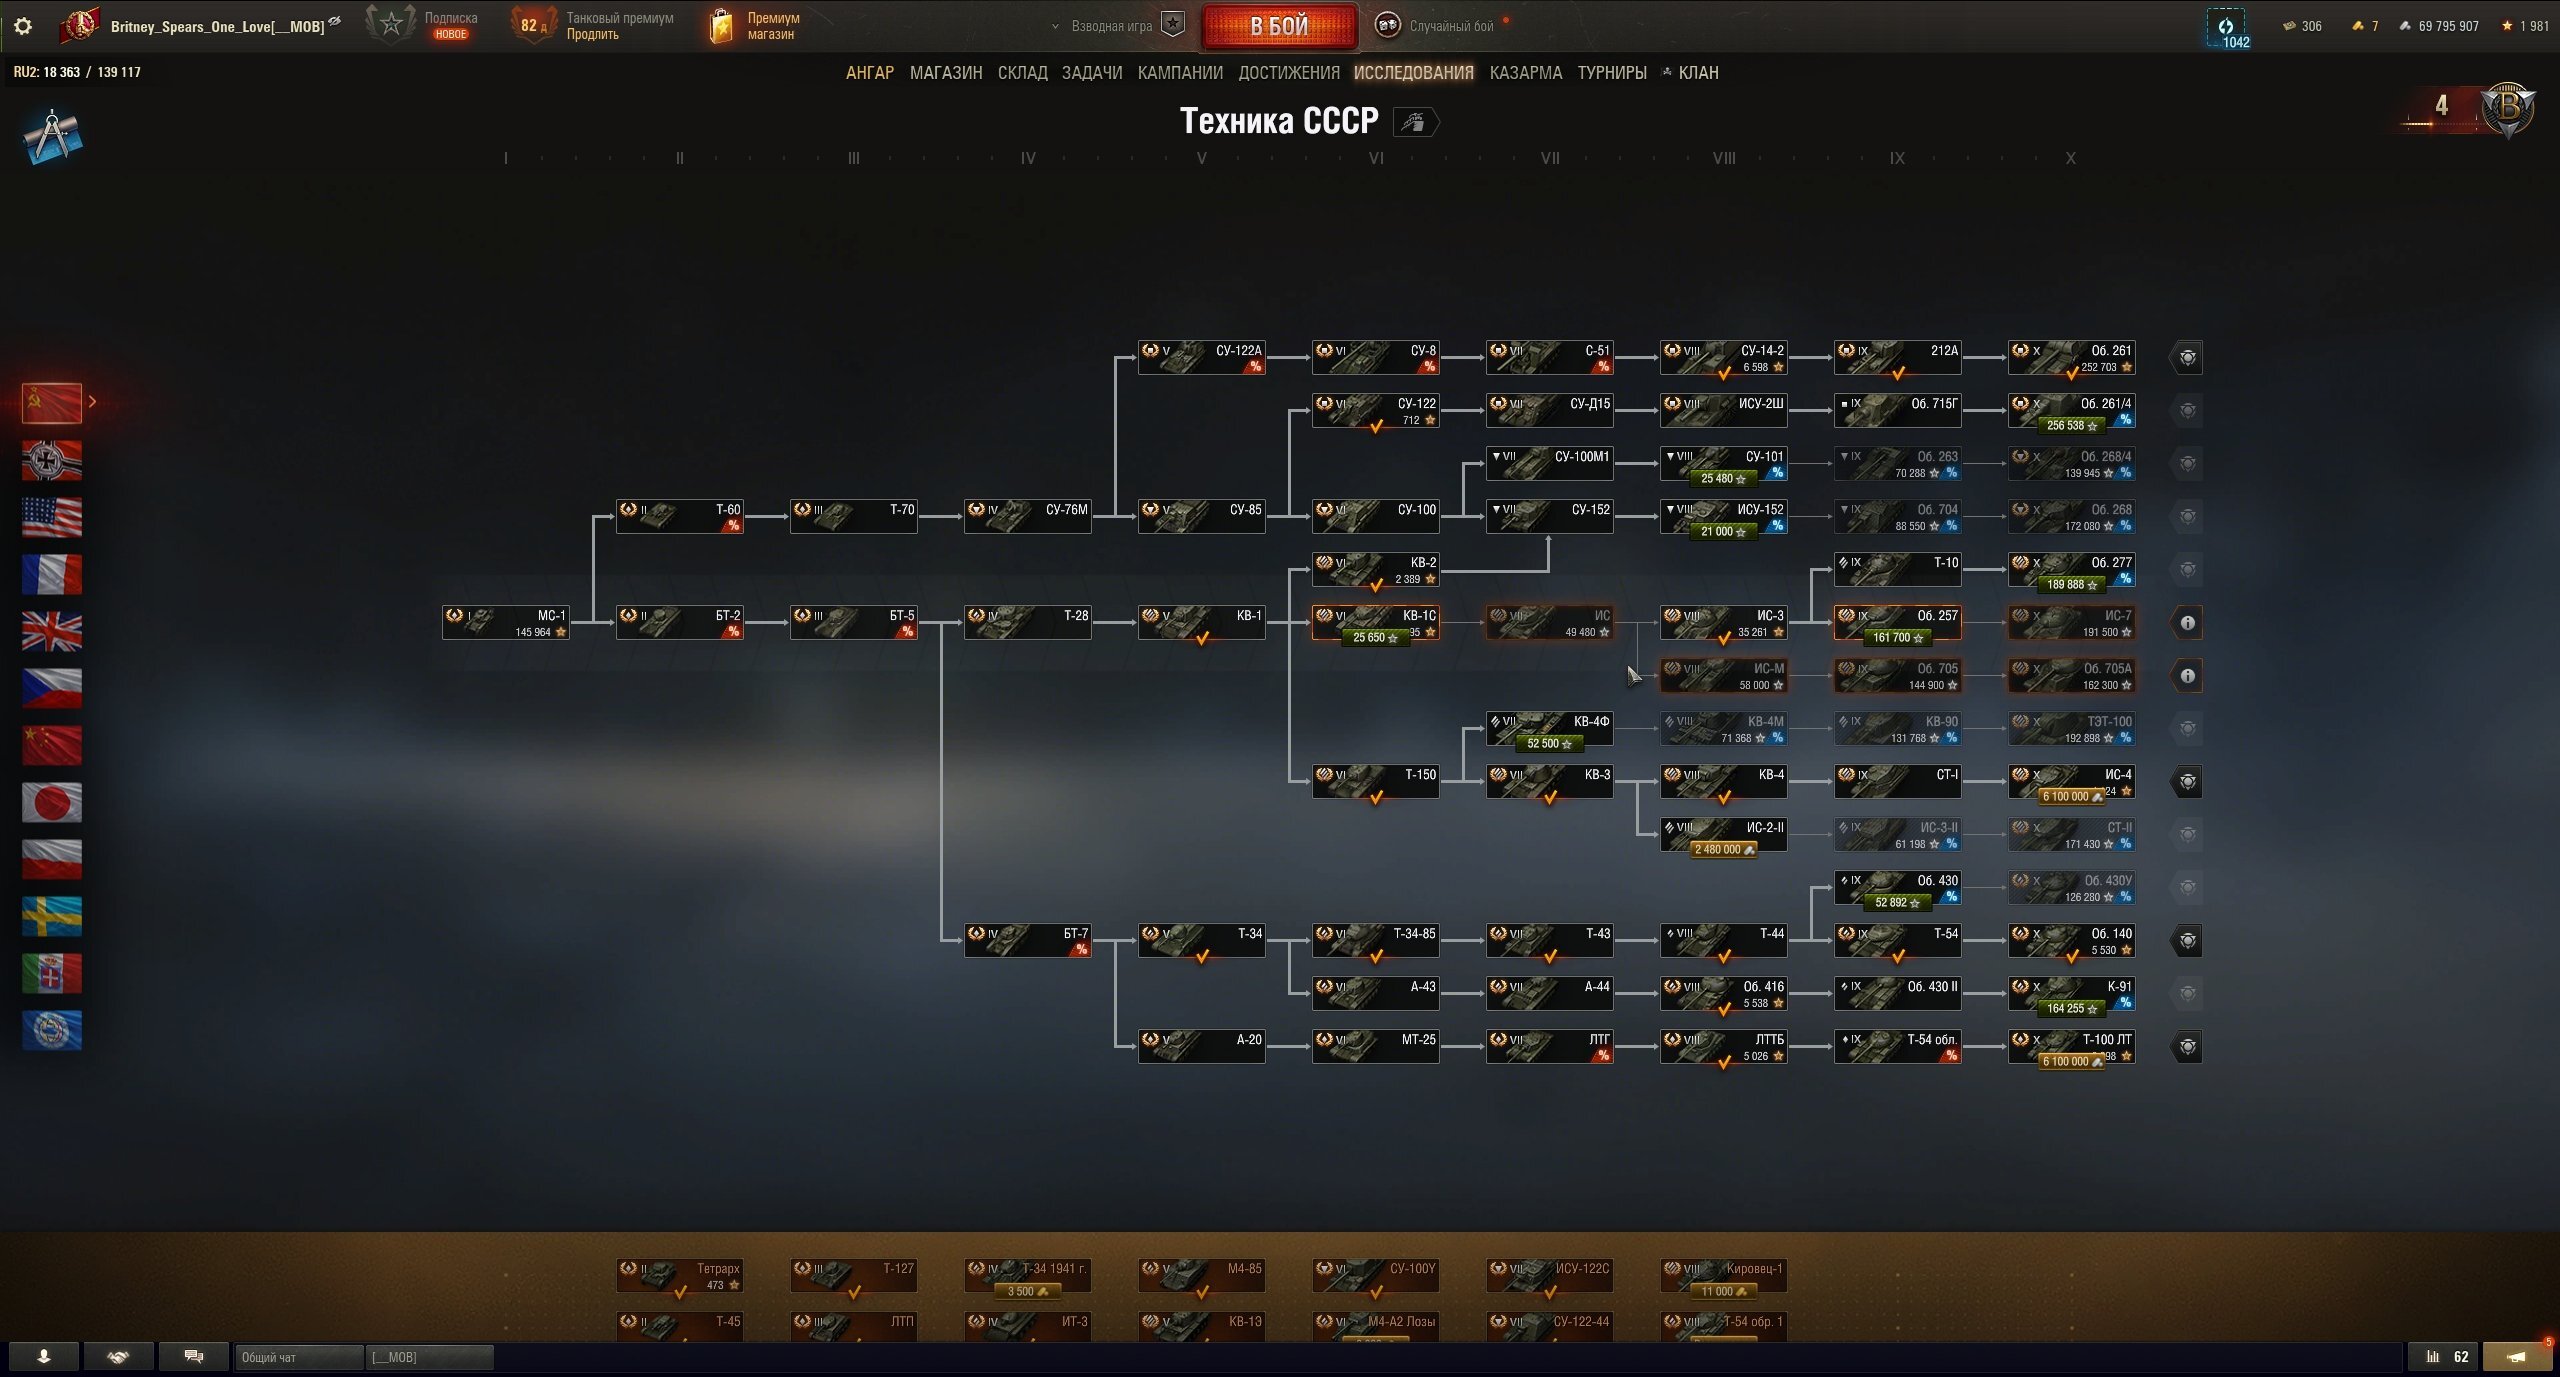Screen dimensions: 2560x1377
Task: Open the Подписка subscription button
Action: point(424,26)
